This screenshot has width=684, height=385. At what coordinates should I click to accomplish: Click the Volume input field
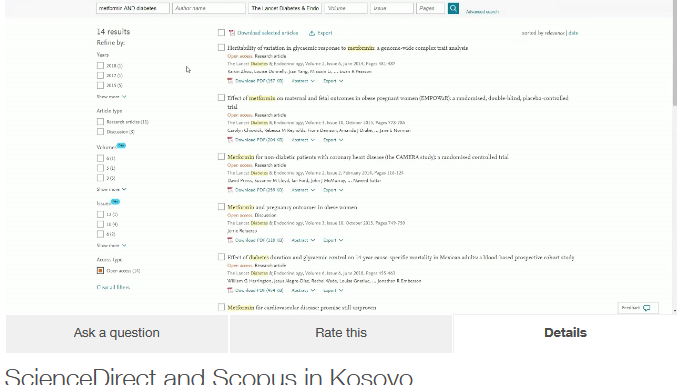point(345,8)
